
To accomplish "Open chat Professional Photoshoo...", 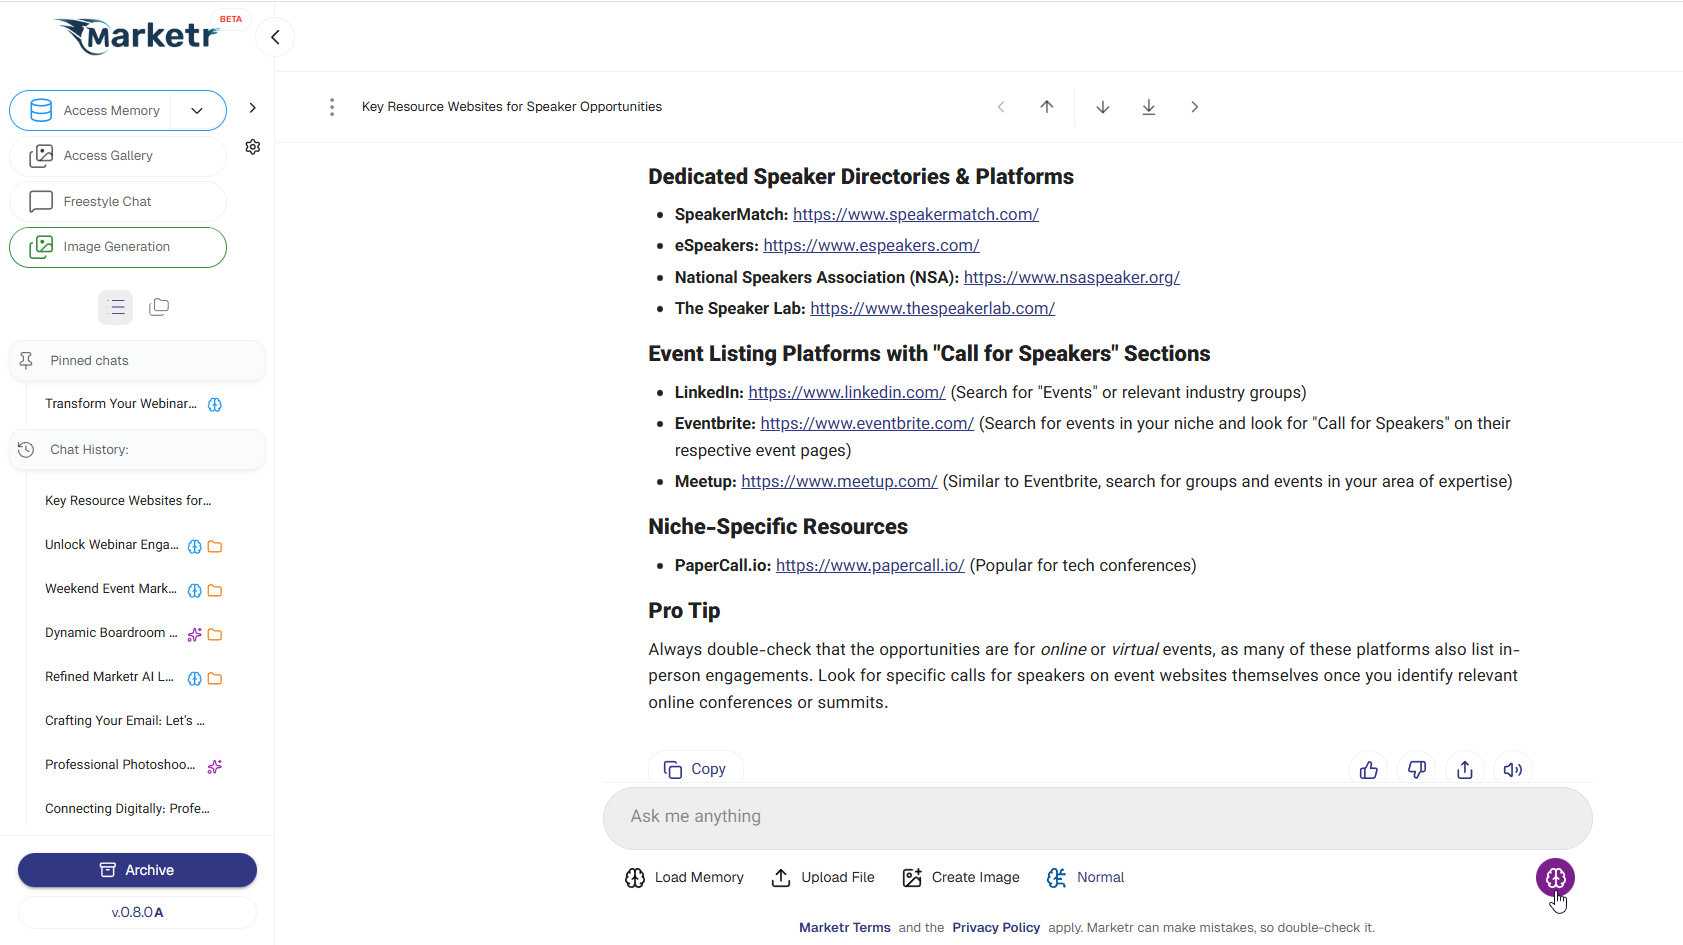I will (120, 765).
